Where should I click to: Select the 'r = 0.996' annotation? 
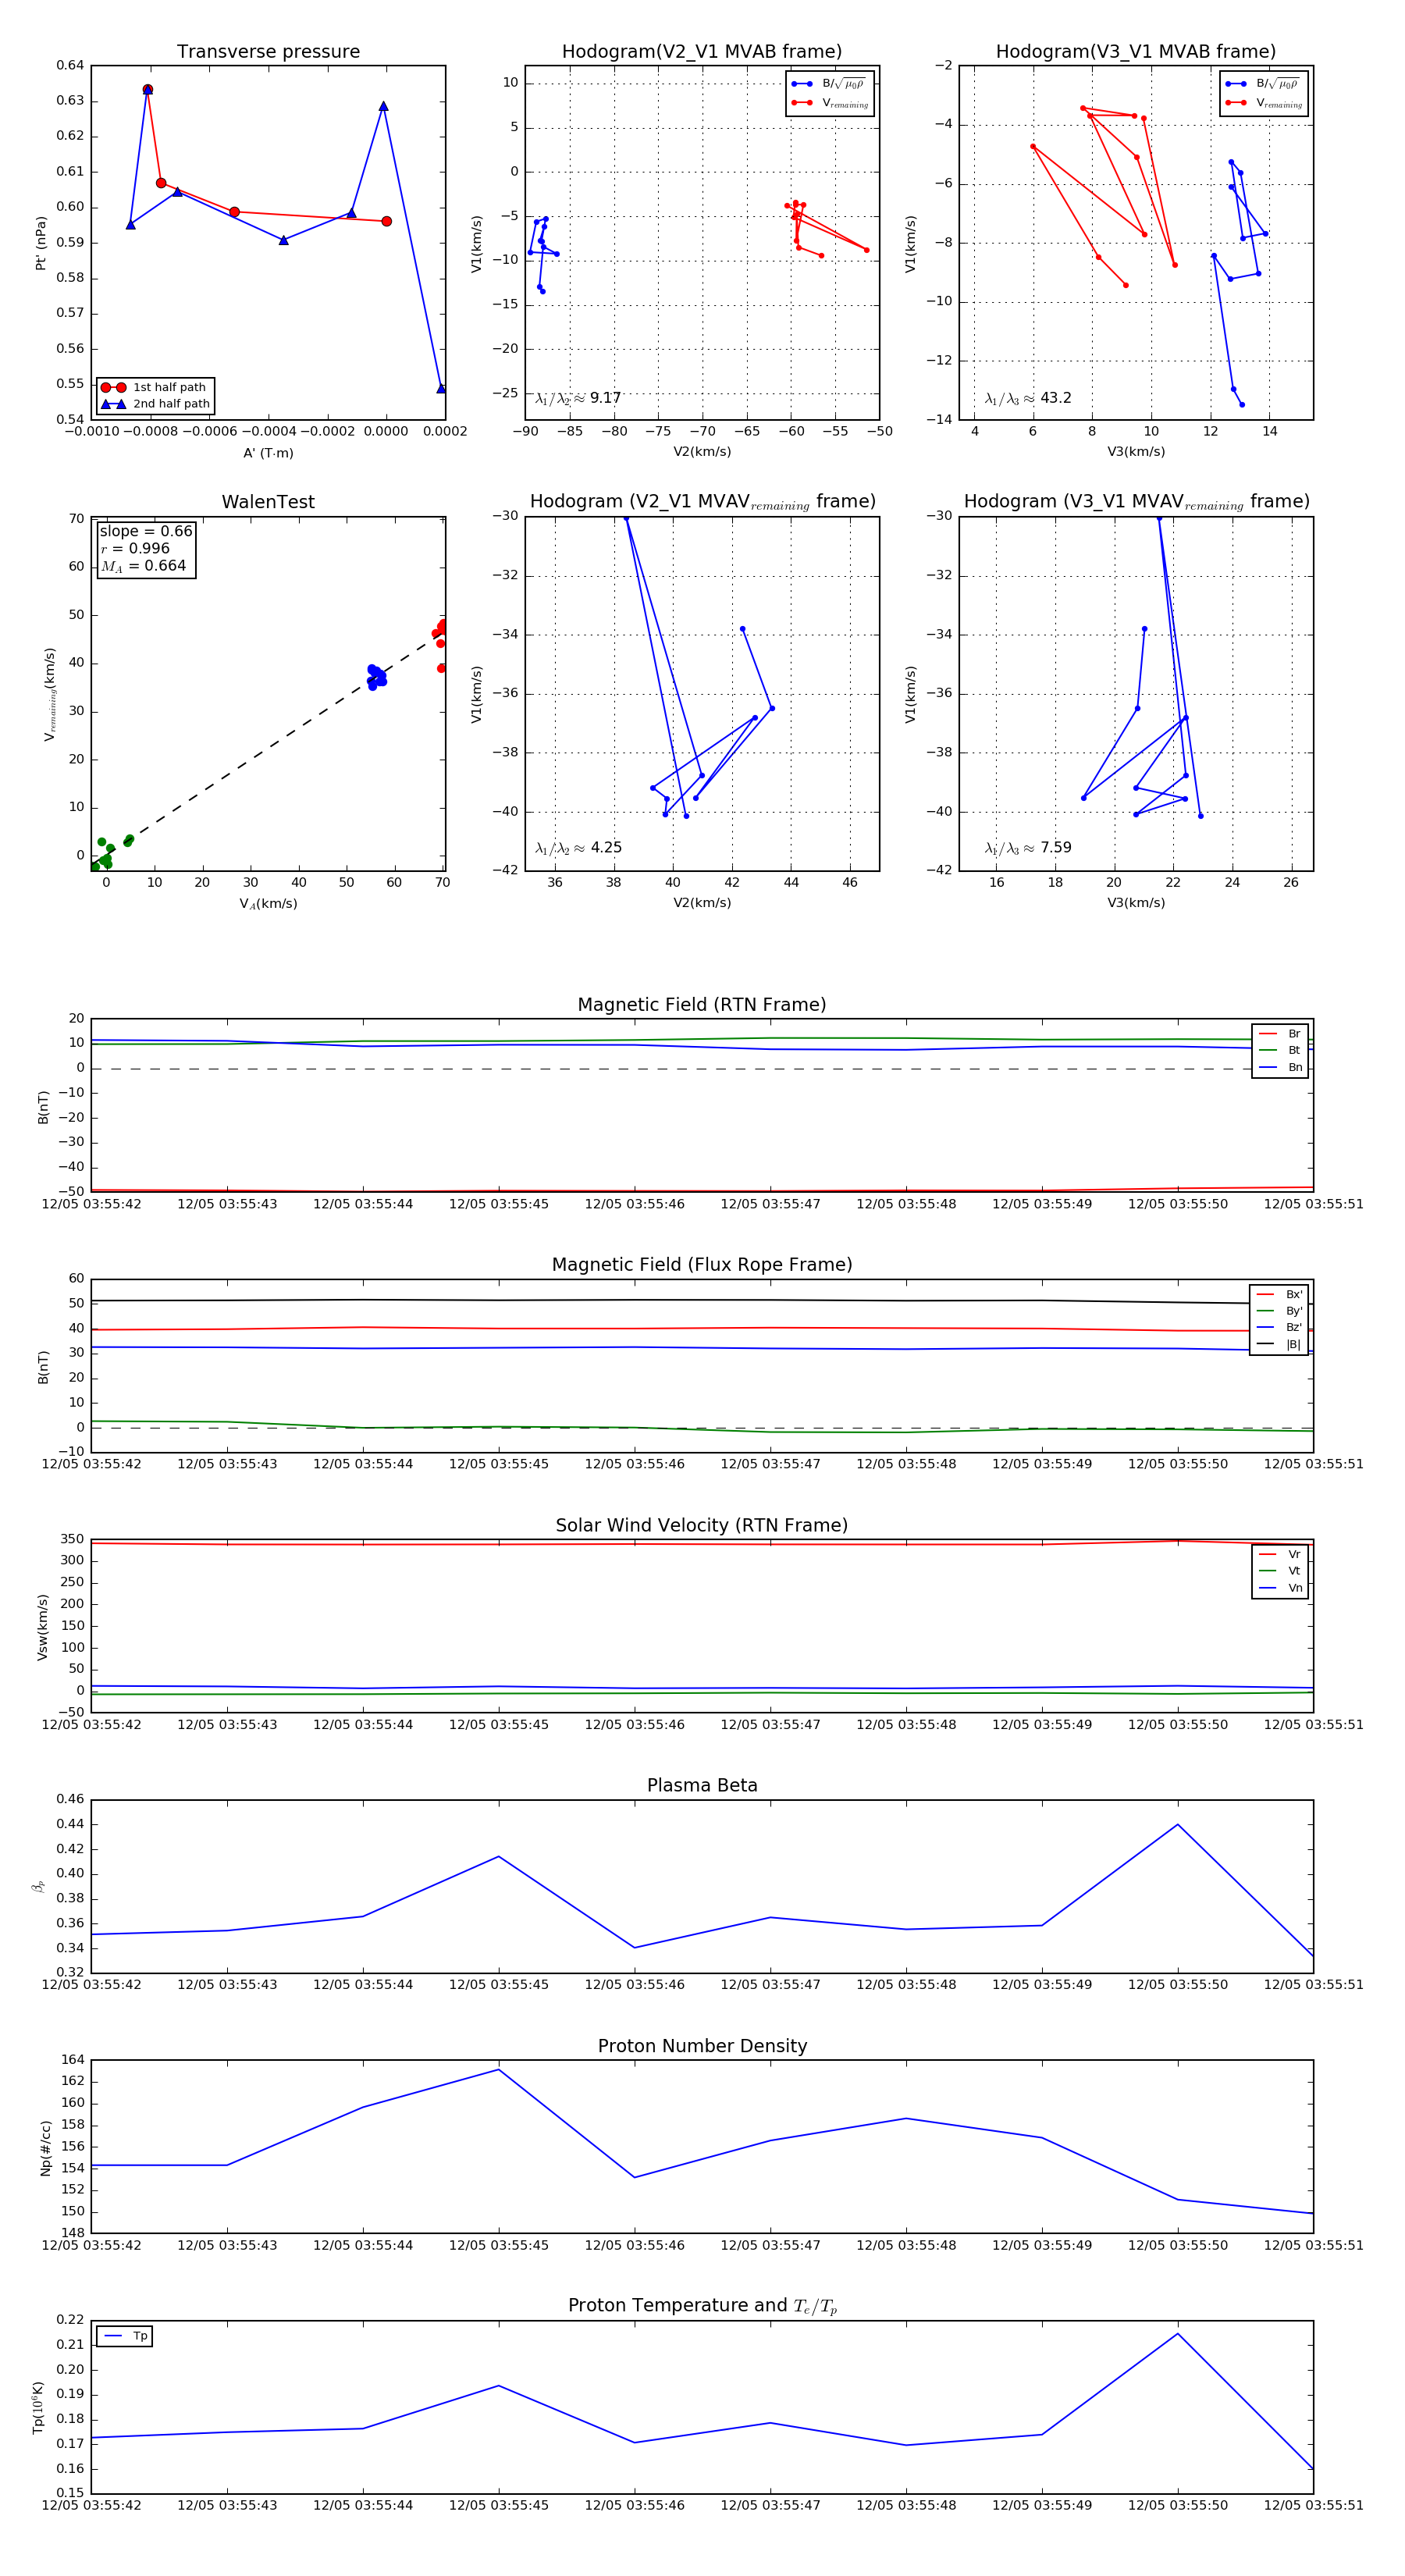point(135,548)
